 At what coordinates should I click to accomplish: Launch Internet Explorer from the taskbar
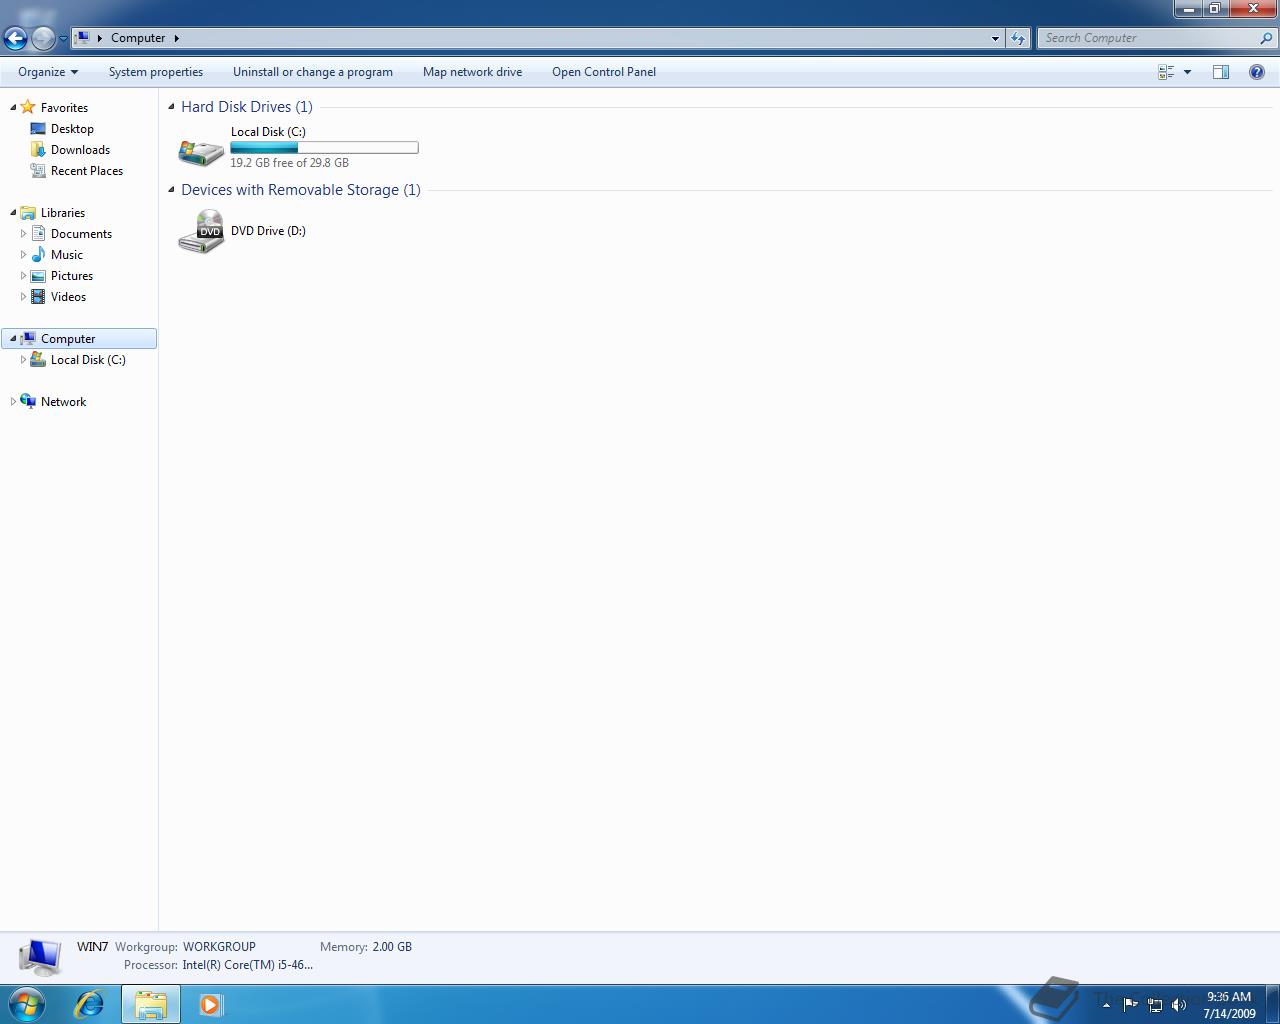click(x=90, y=1004)
